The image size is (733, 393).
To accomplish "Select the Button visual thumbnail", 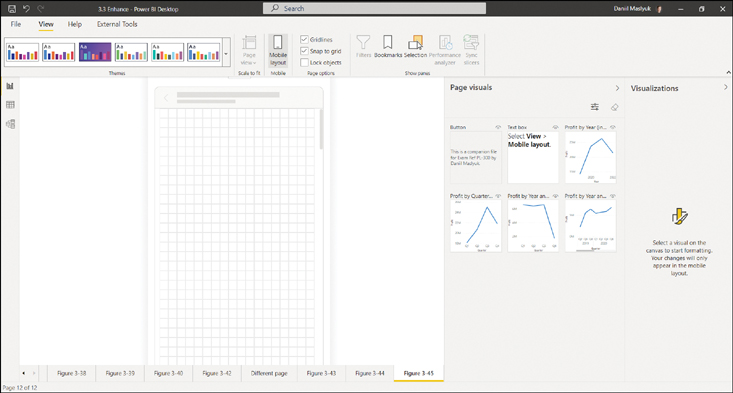I will click(x=475, y=157).
